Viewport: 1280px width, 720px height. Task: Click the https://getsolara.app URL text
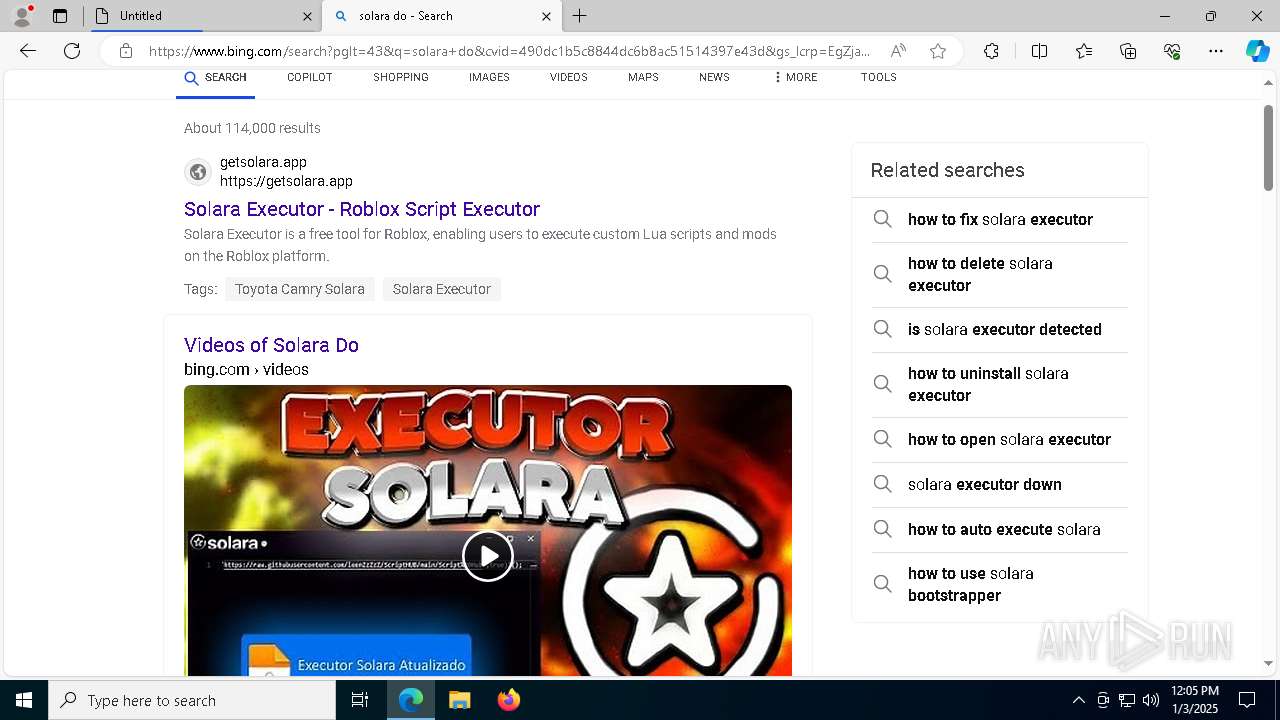click(286, 181)
